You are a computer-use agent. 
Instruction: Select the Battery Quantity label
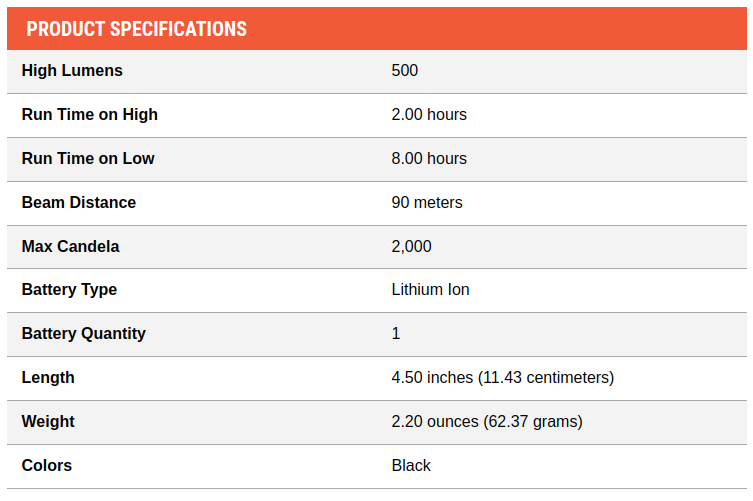[84, 334]
